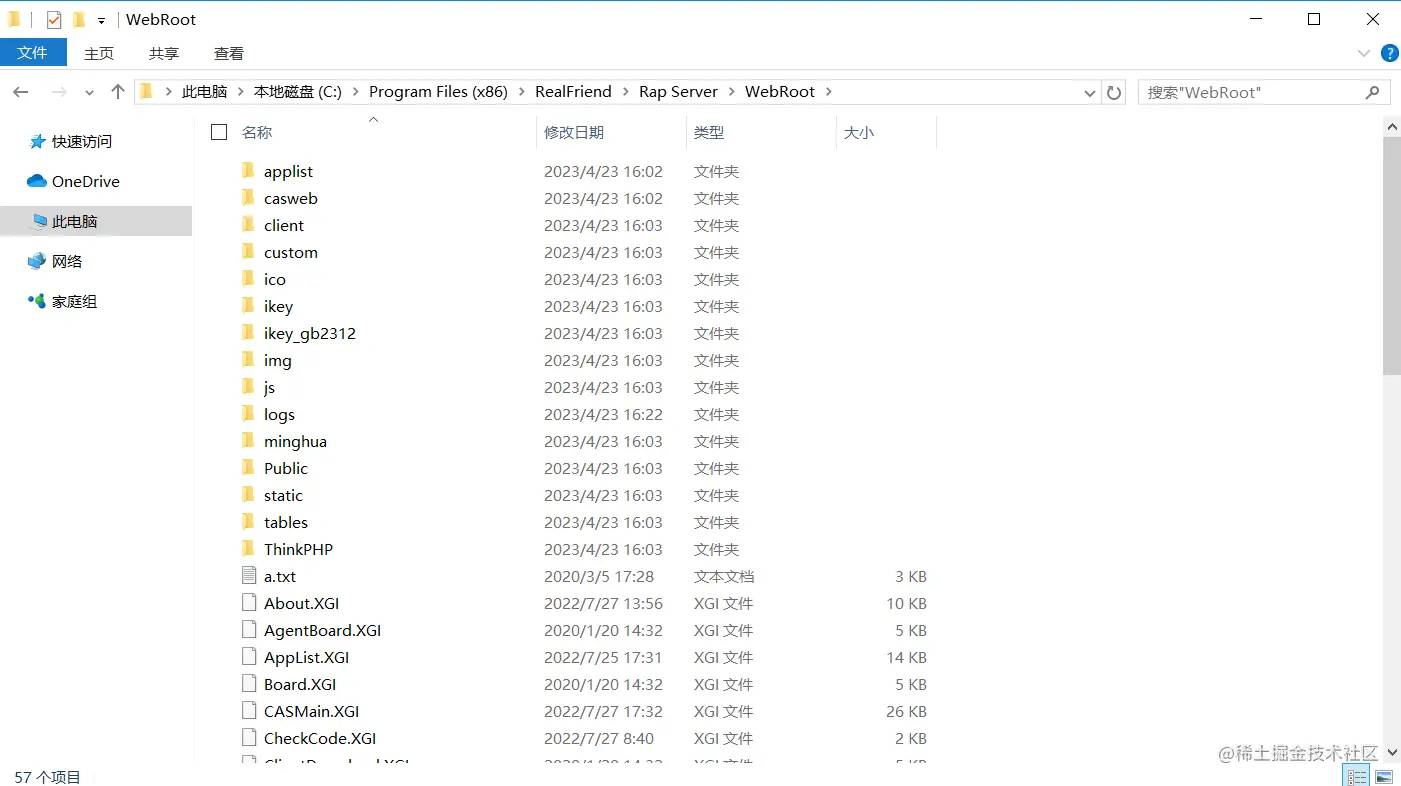Select the static folder name
1401x786 pixels.
(x=283, y=495)
